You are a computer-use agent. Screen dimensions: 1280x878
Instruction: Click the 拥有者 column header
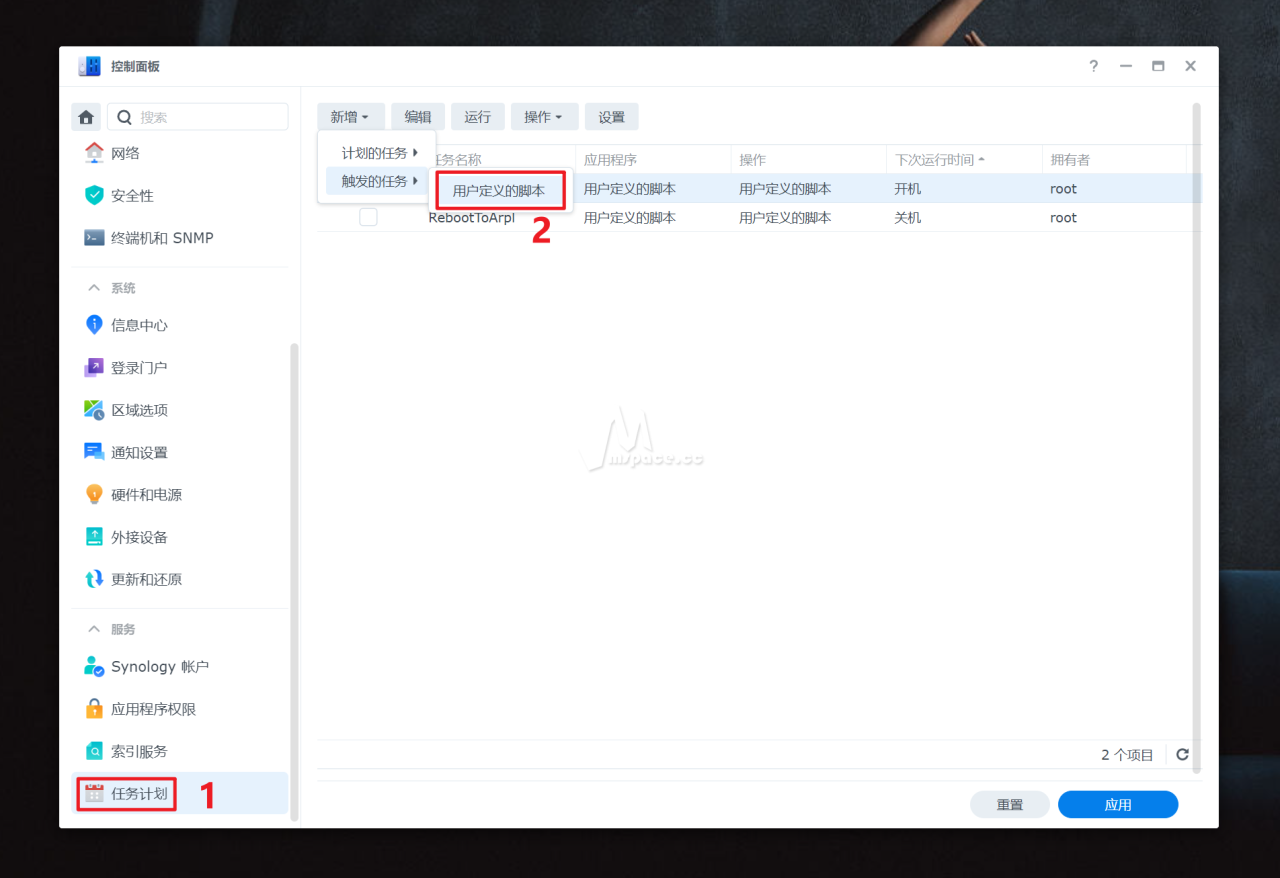click(1114, 160)
